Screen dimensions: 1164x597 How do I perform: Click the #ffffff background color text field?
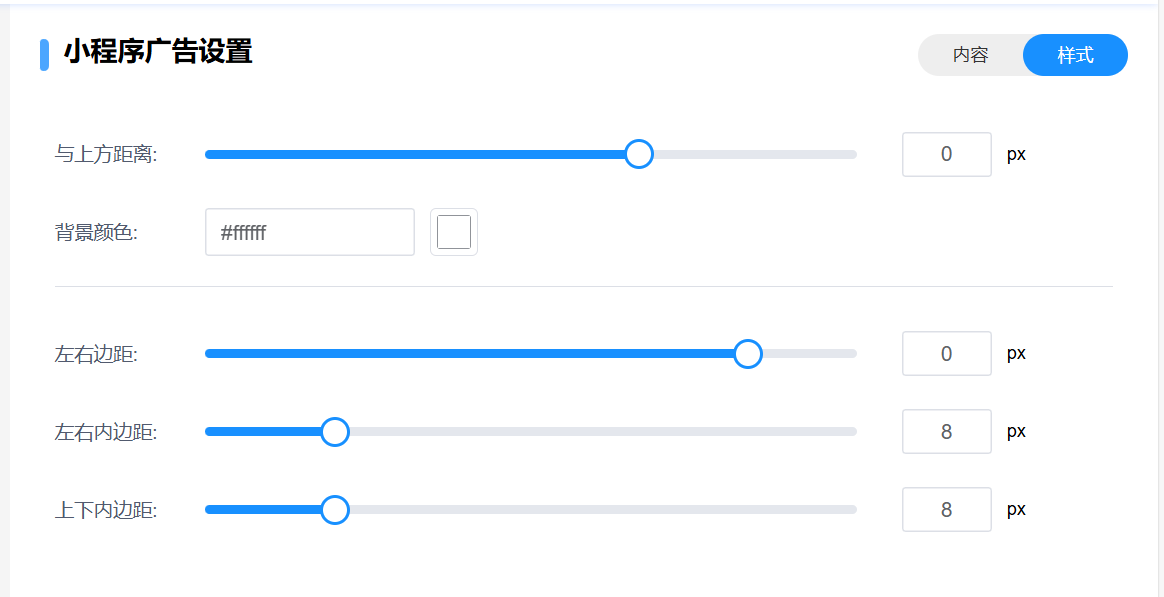(309, 232)
